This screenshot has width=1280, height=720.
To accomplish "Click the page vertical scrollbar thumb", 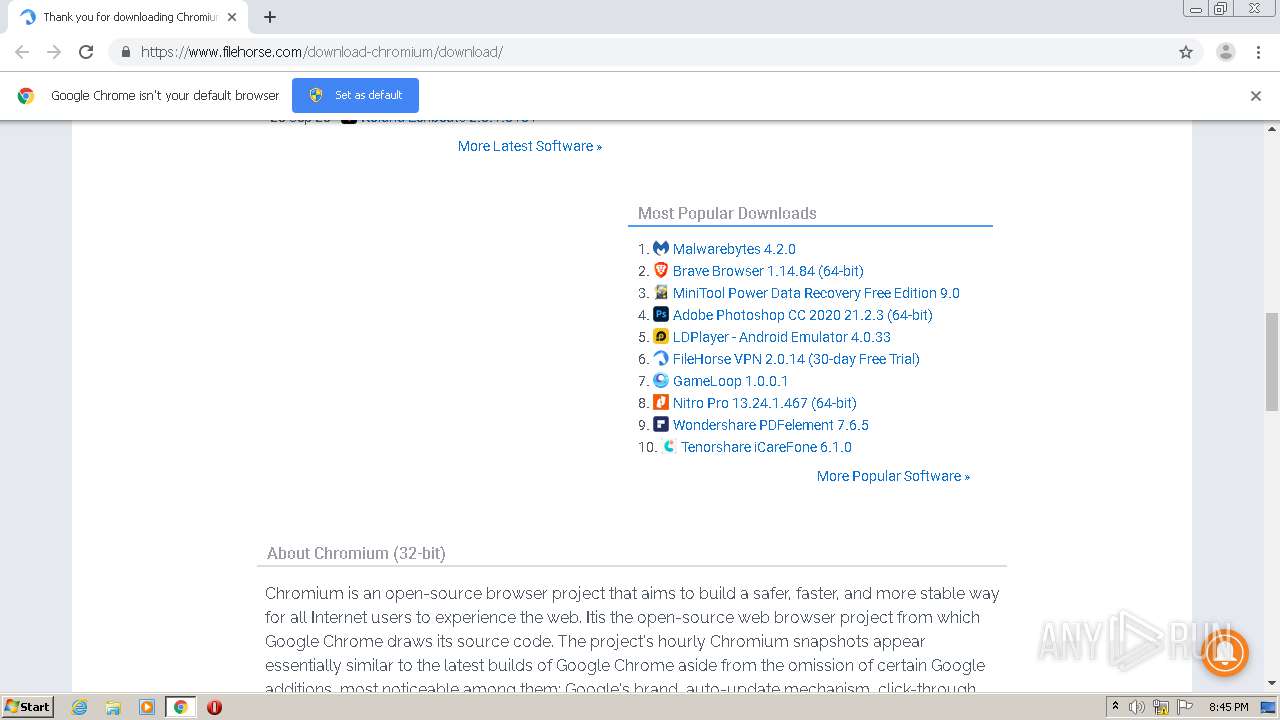I will click(1271, 361).
